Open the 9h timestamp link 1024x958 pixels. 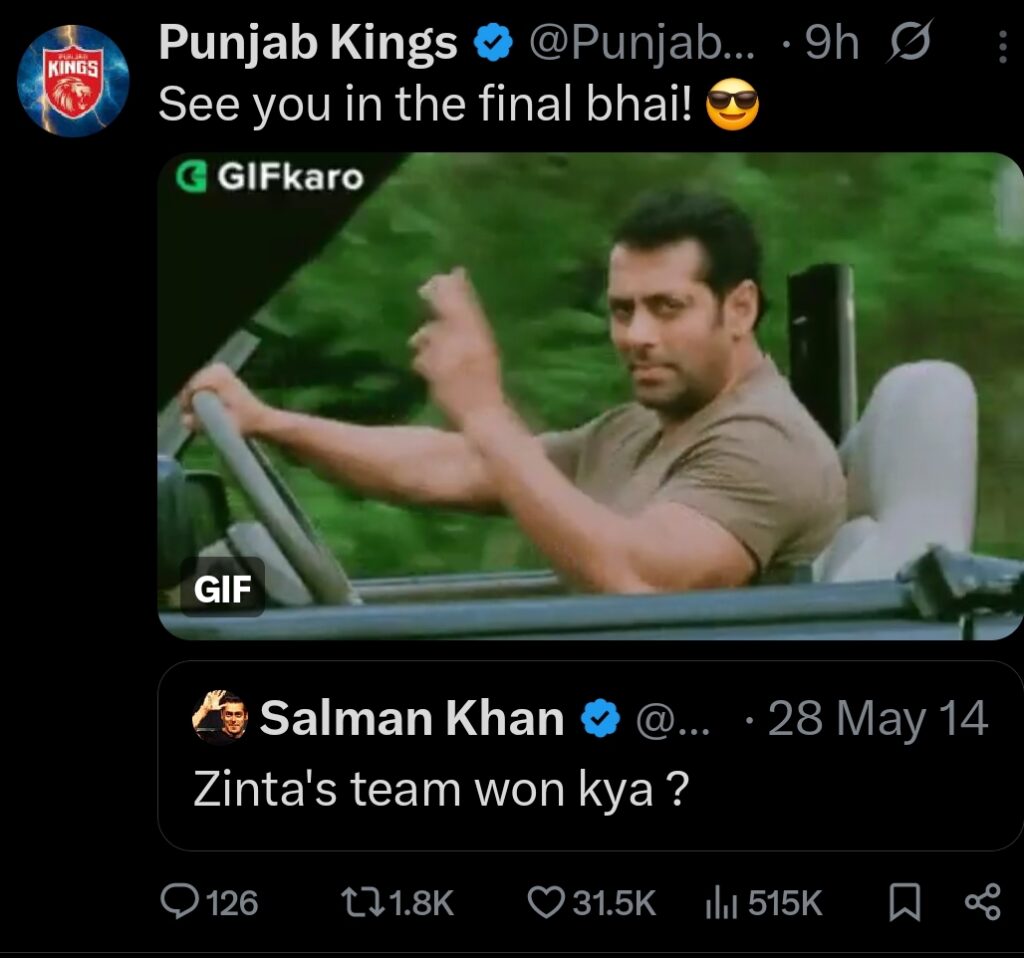coord(831,44)
